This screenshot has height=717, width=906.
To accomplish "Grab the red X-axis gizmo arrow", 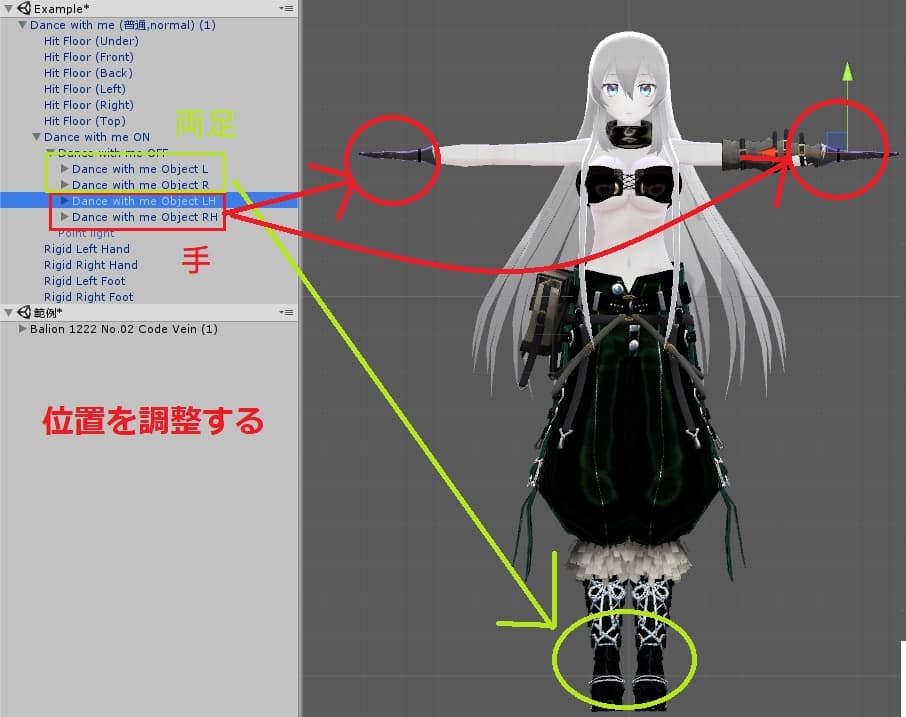I will point(769,153).
